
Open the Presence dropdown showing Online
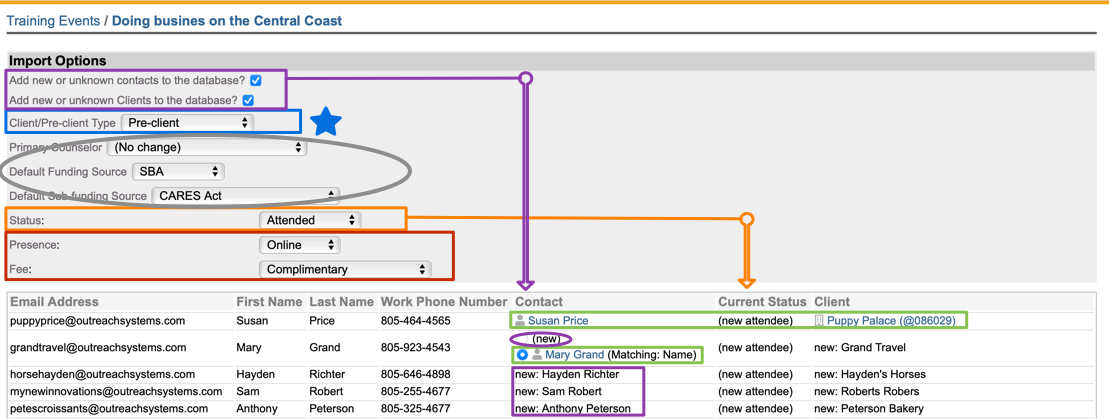pyautogui.click(x=299, y=245)
